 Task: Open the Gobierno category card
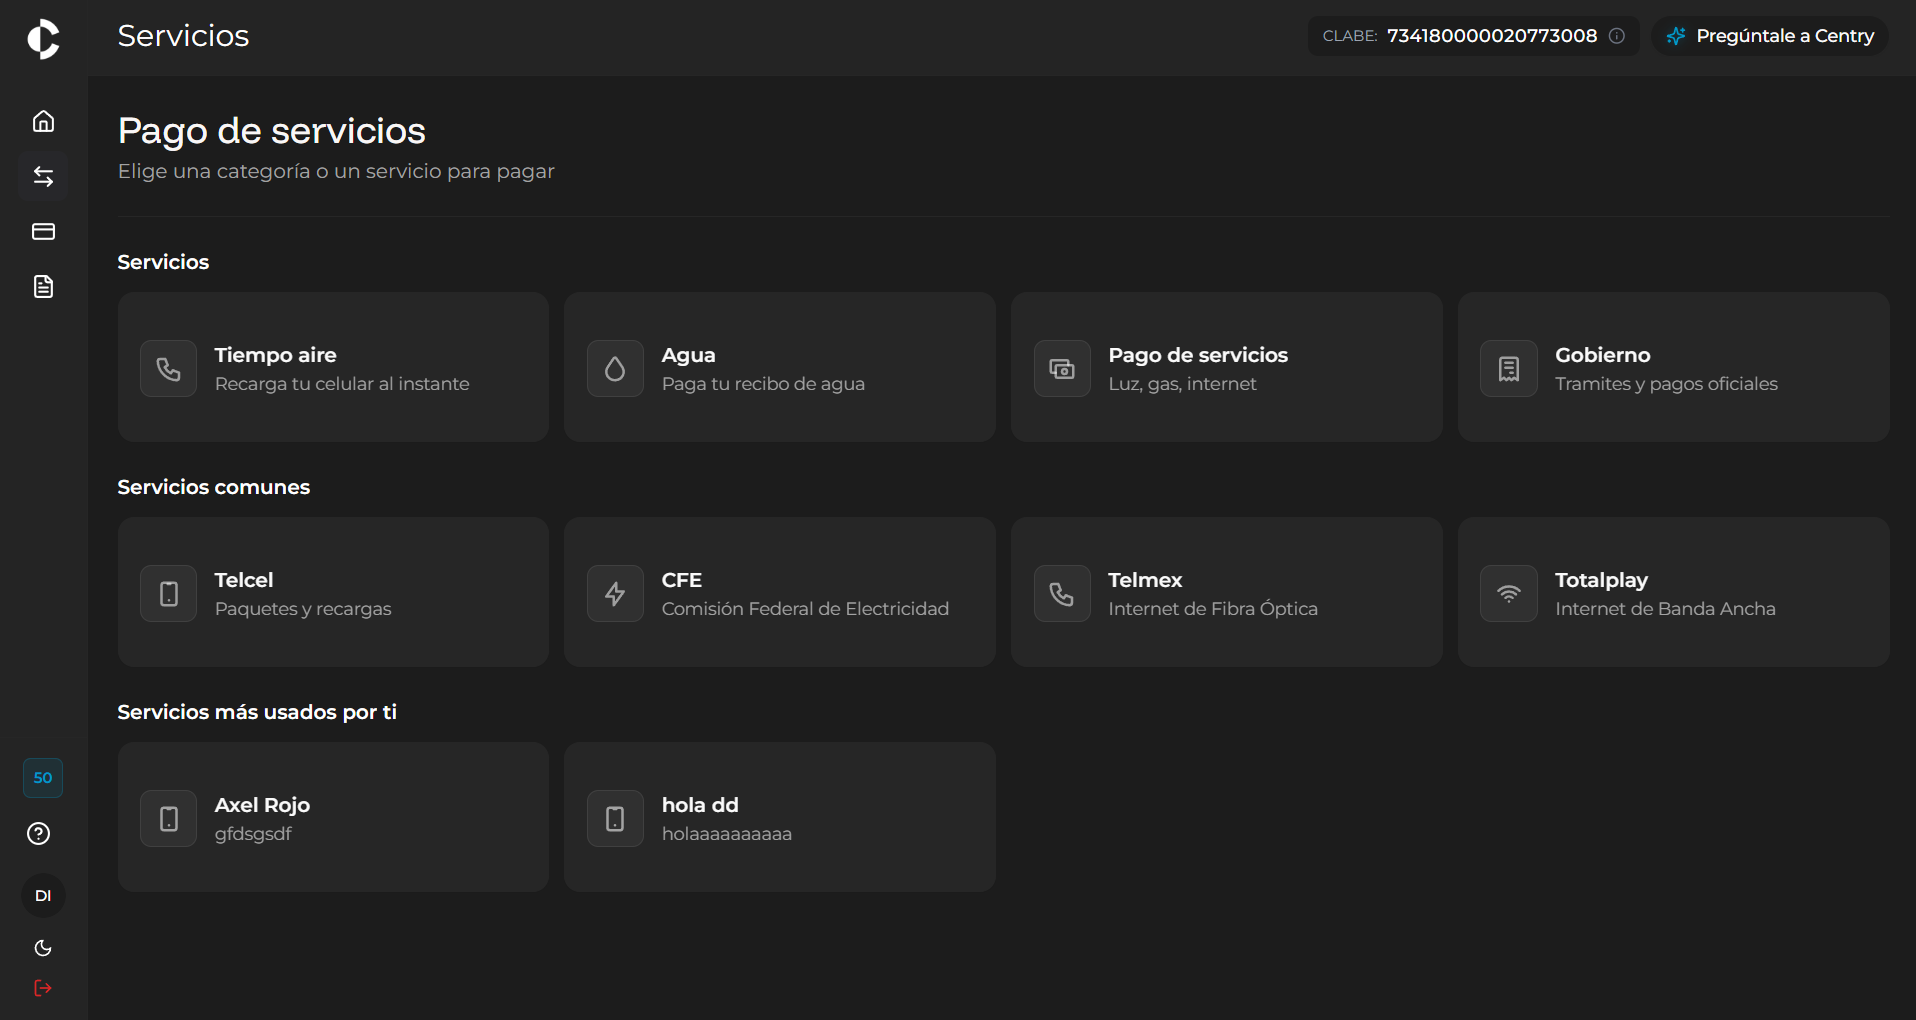tap(1674, 367)
